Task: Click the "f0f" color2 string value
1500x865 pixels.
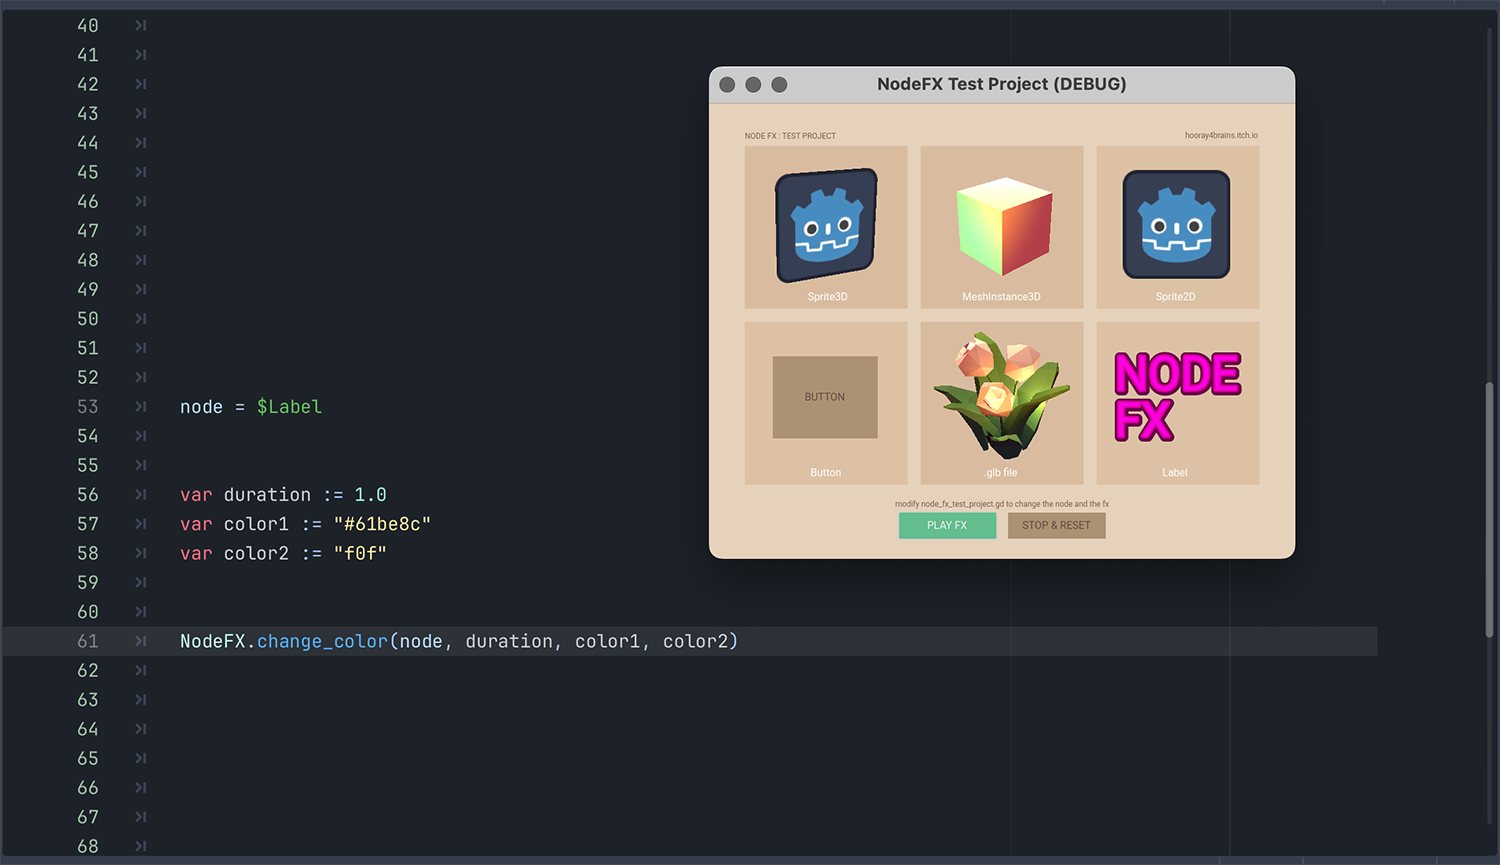Action: point(360,553)
